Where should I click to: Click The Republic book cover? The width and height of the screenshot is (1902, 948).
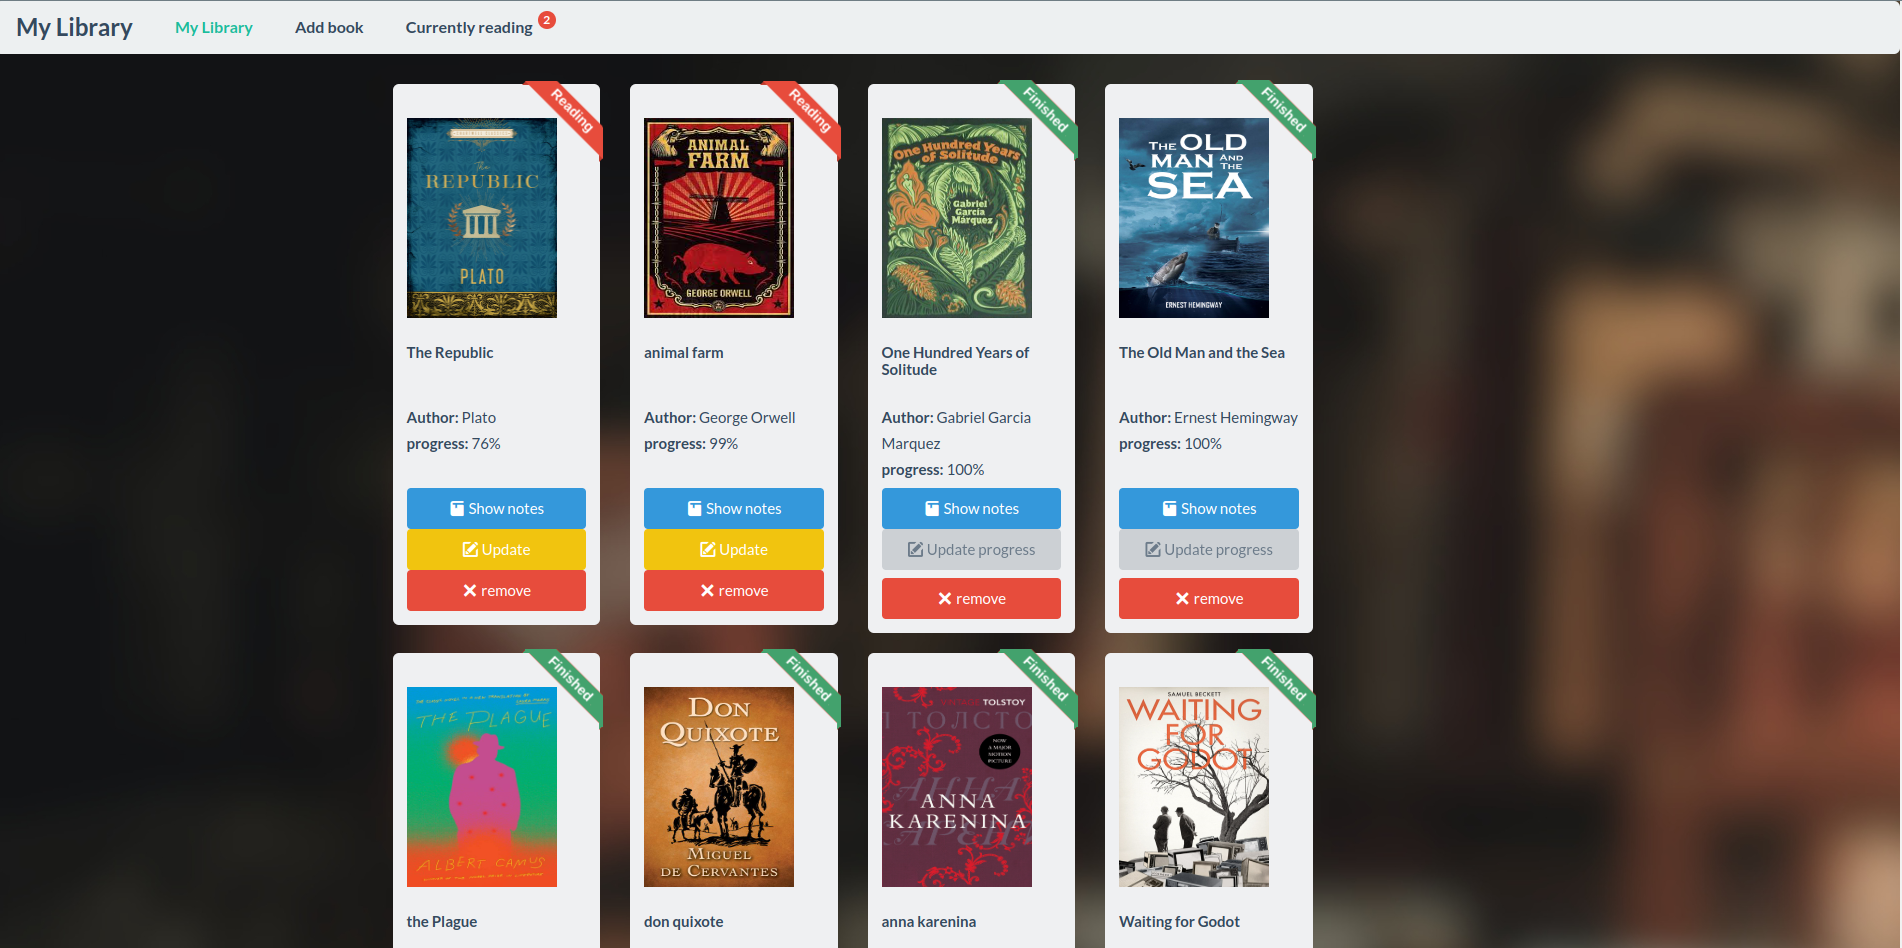tap(482, 218)
